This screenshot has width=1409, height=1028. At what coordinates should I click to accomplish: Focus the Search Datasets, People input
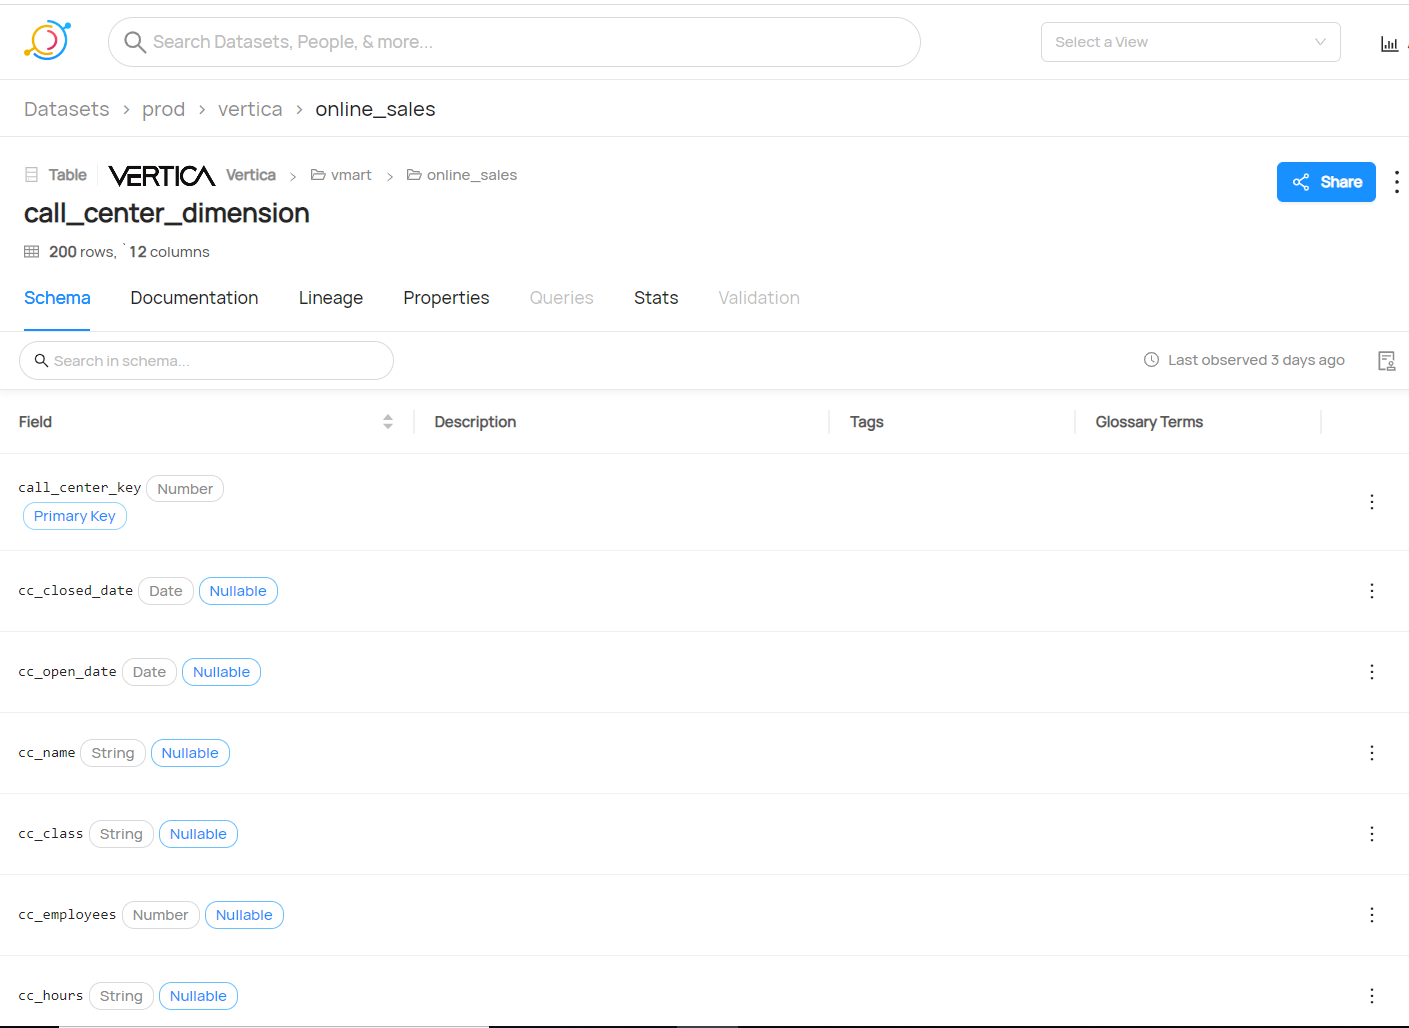pos(514,42)
